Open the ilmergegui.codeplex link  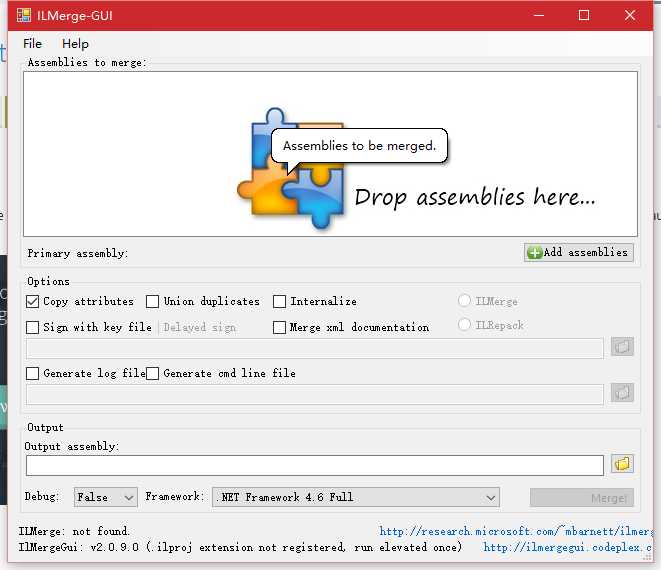coord(568,547)
